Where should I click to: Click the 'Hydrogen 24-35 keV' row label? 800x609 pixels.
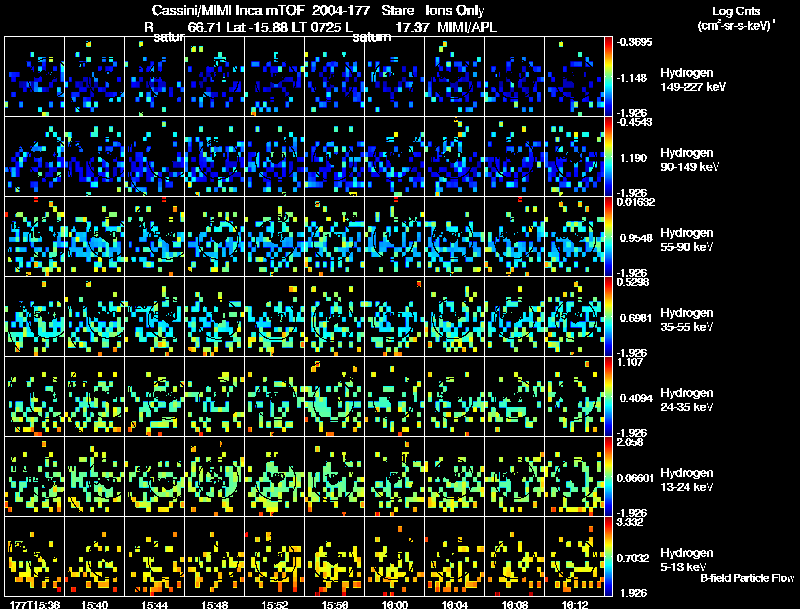pos(687,400)
